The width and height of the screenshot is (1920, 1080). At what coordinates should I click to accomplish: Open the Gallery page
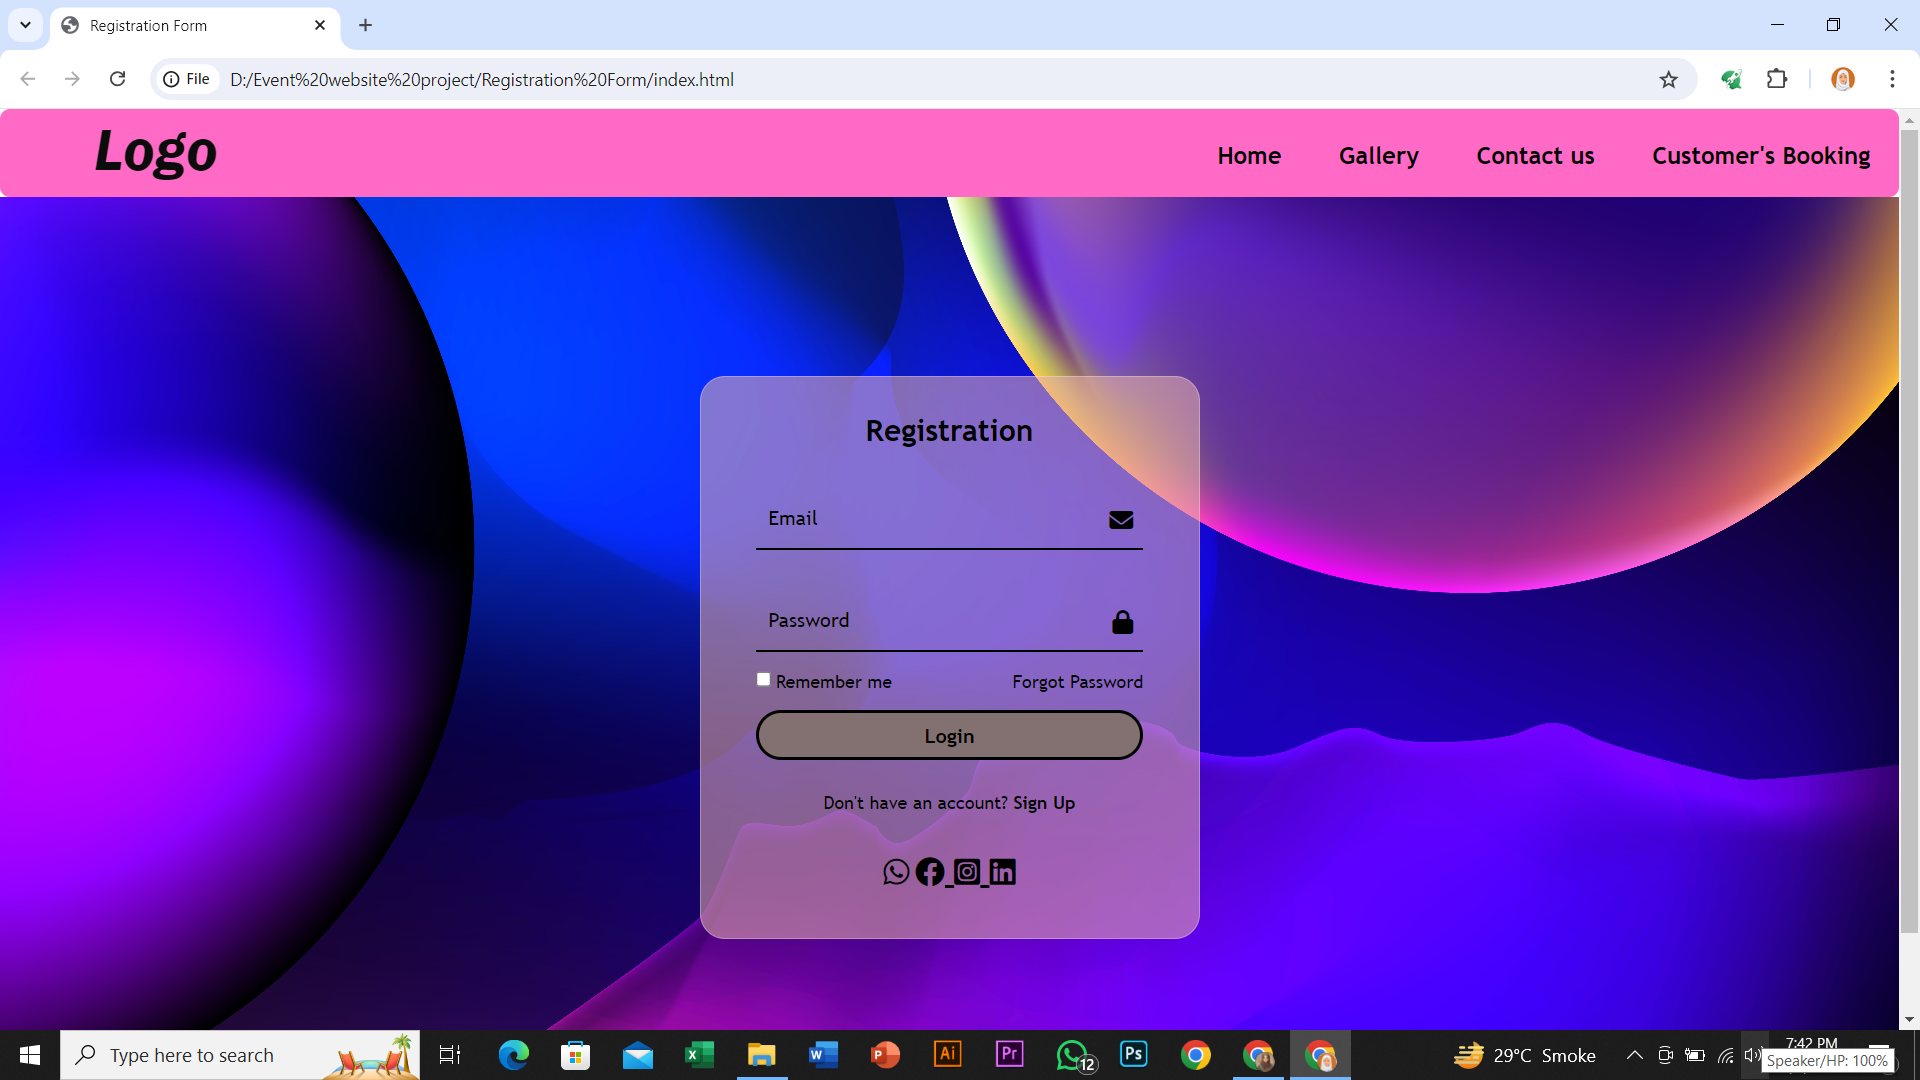(1379, 156)
